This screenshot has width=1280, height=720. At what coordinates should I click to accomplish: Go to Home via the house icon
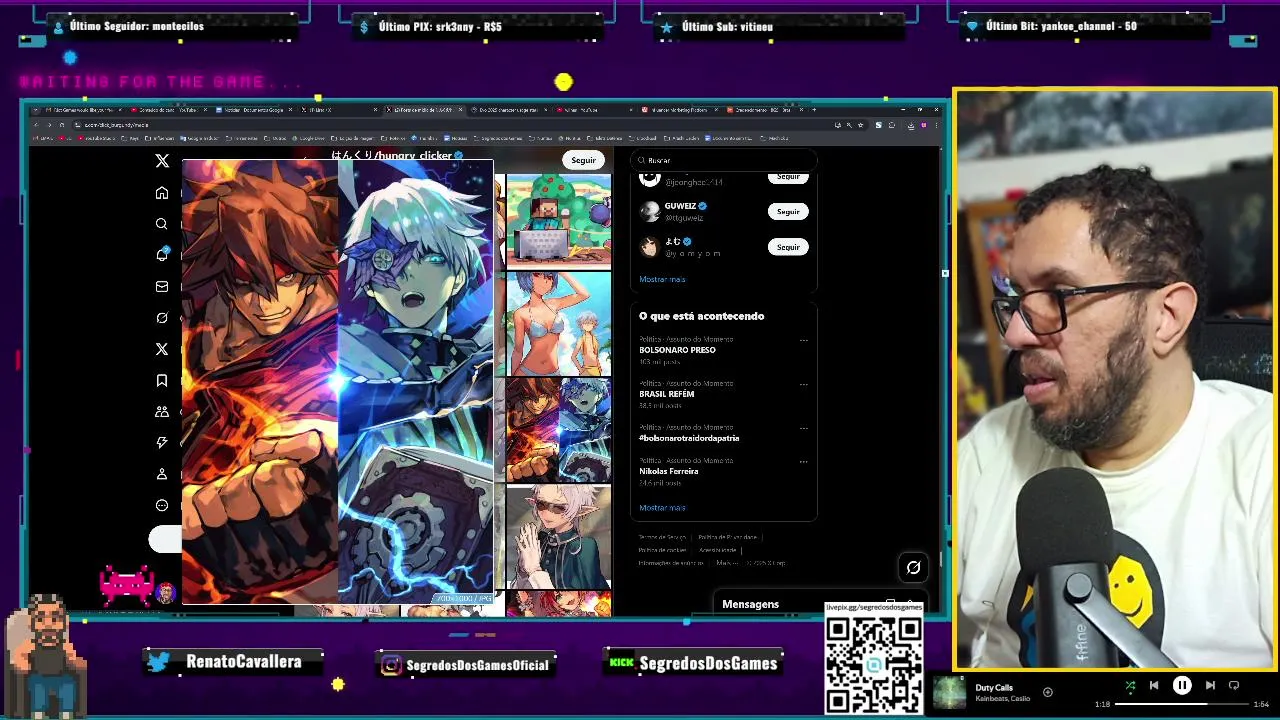coord(162,193)
